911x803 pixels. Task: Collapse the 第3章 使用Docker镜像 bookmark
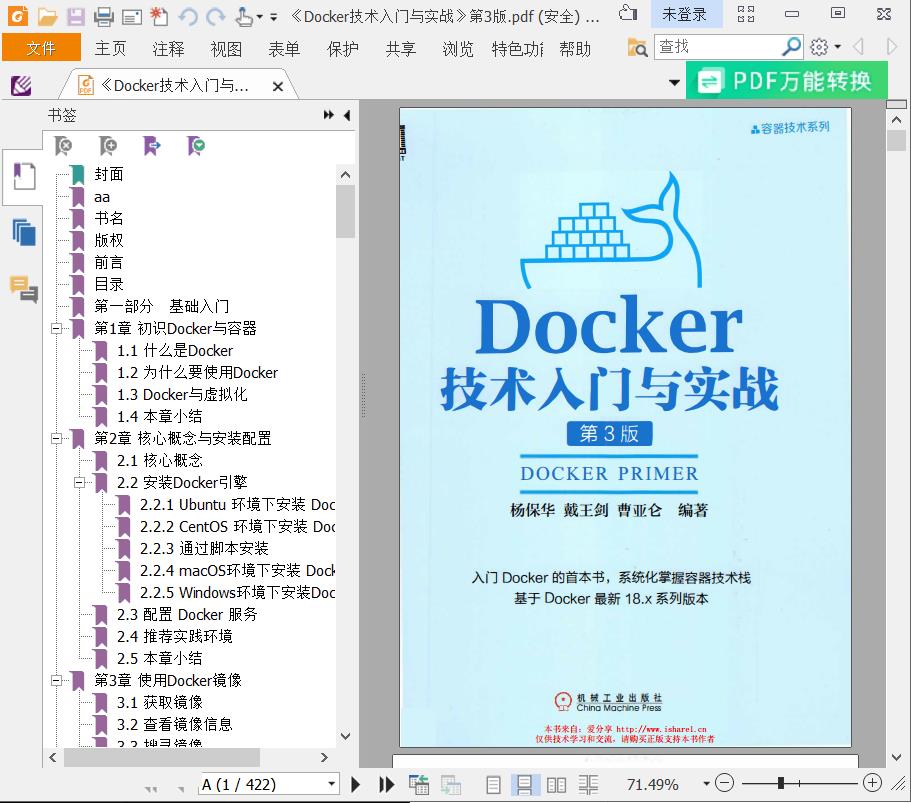point(57,680)
